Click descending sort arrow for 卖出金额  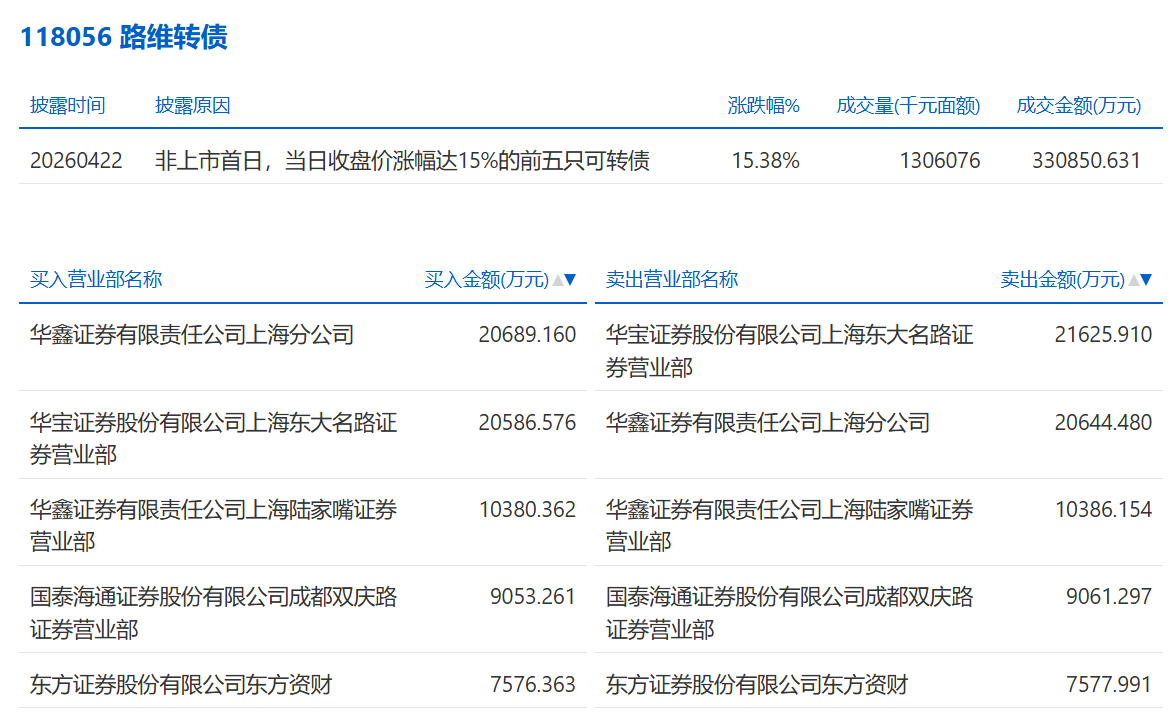pos(1147,280)
